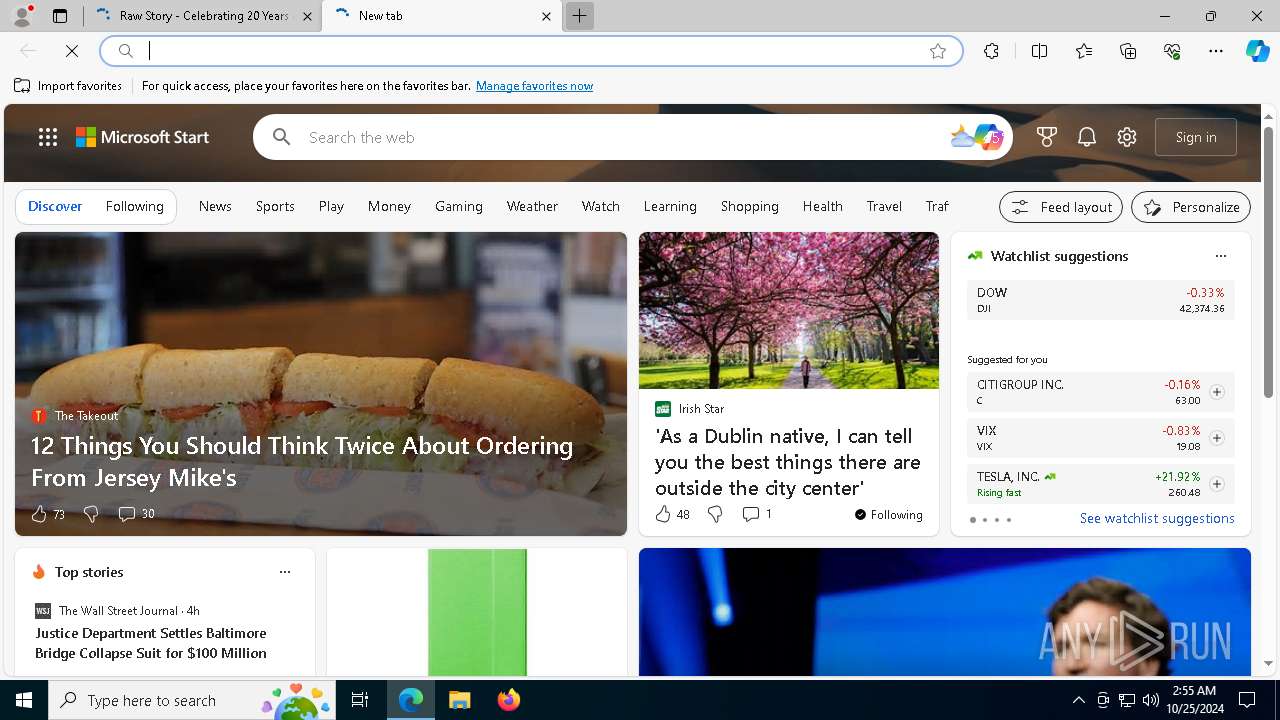1280x720 pixels.
Task: Open Shopping category
Action: click(x=749, y=206)
